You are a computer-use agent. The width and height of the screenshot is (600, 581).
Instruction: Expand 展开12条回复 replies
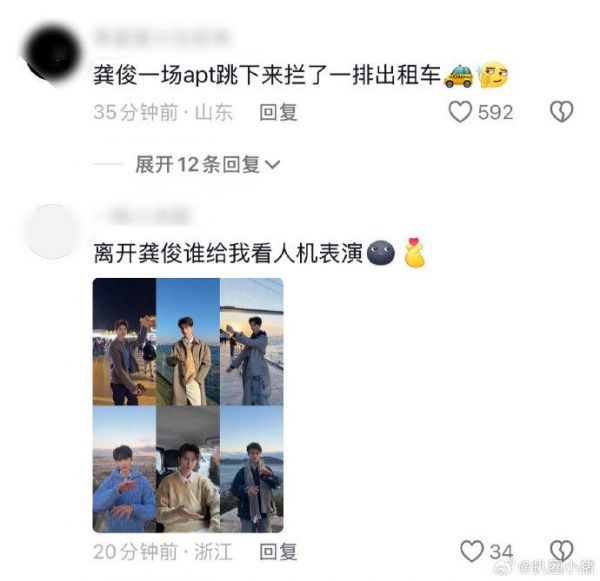pos(207,165)
